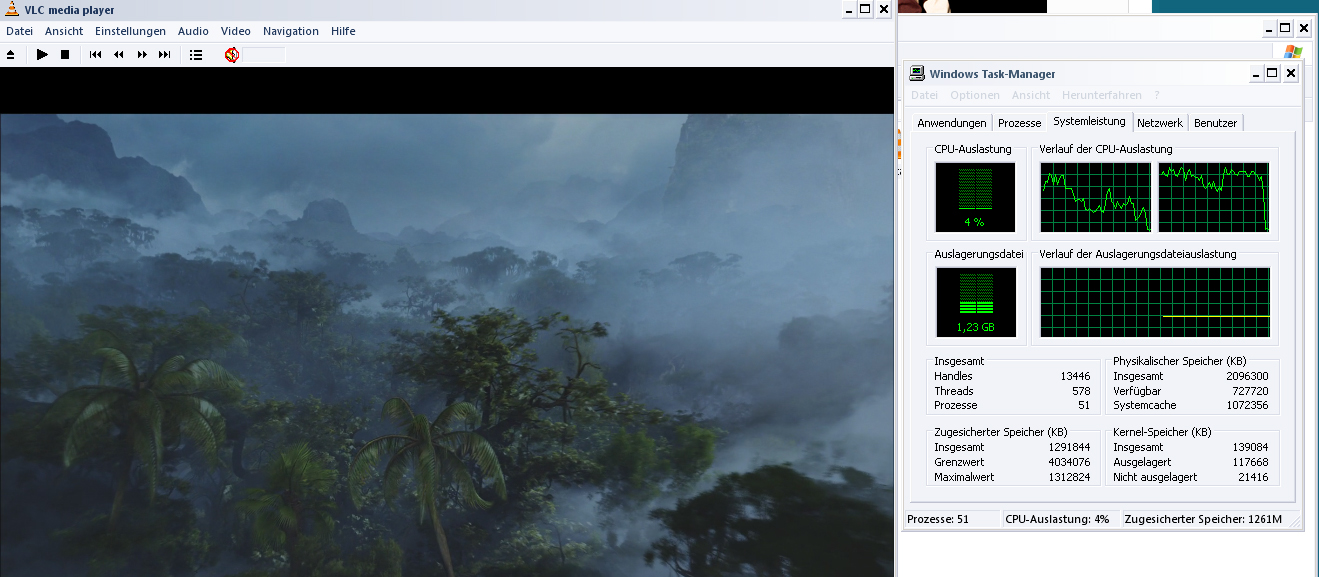Click the Task Manager title bar icon

coord(917,73)
